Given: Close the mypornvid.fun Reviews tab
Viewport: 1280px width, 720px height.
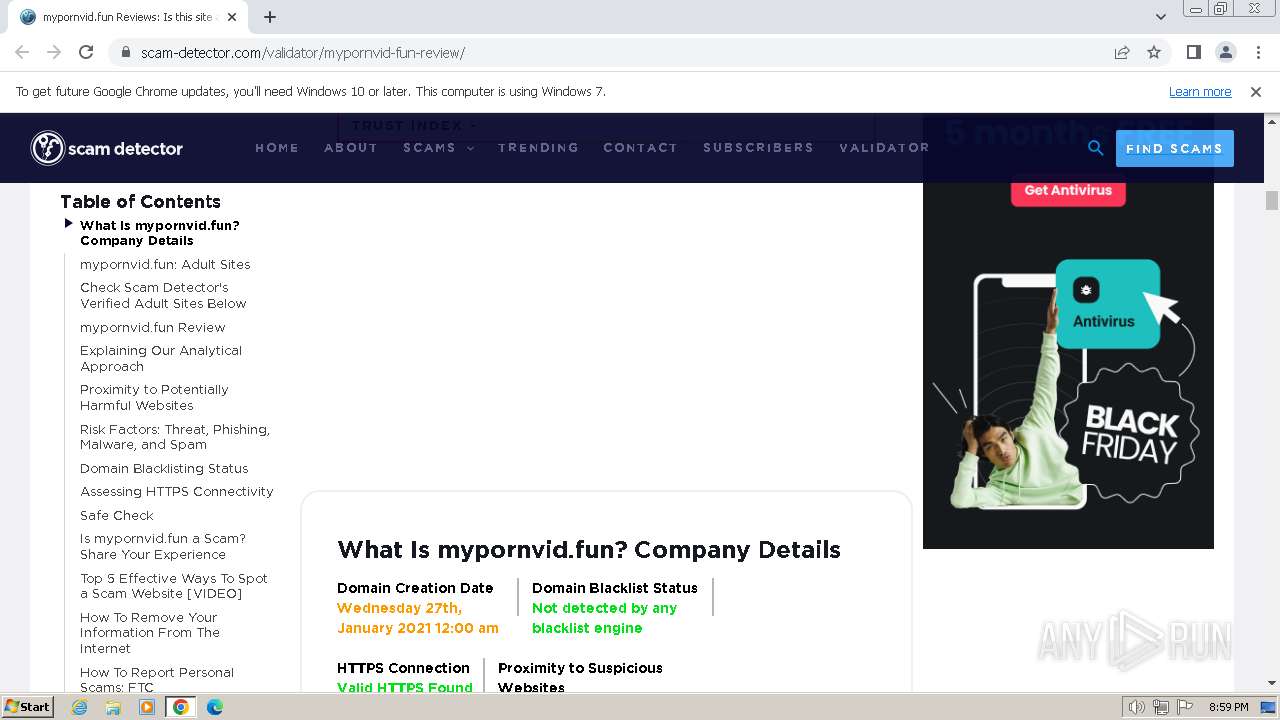Looking at the screenshot, I should 232,17.
